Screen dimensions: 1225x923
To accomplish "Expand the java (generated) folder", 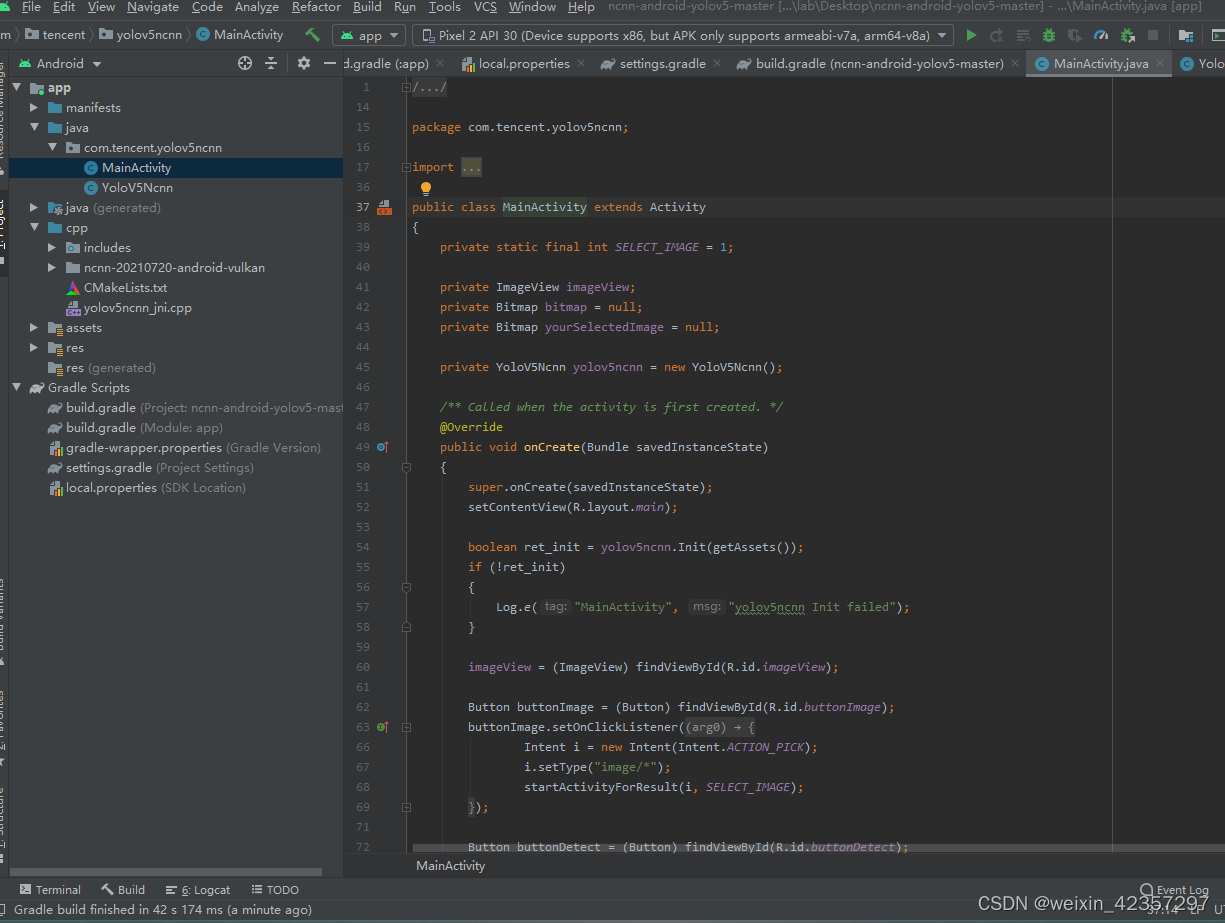I will tap(34, 208).
